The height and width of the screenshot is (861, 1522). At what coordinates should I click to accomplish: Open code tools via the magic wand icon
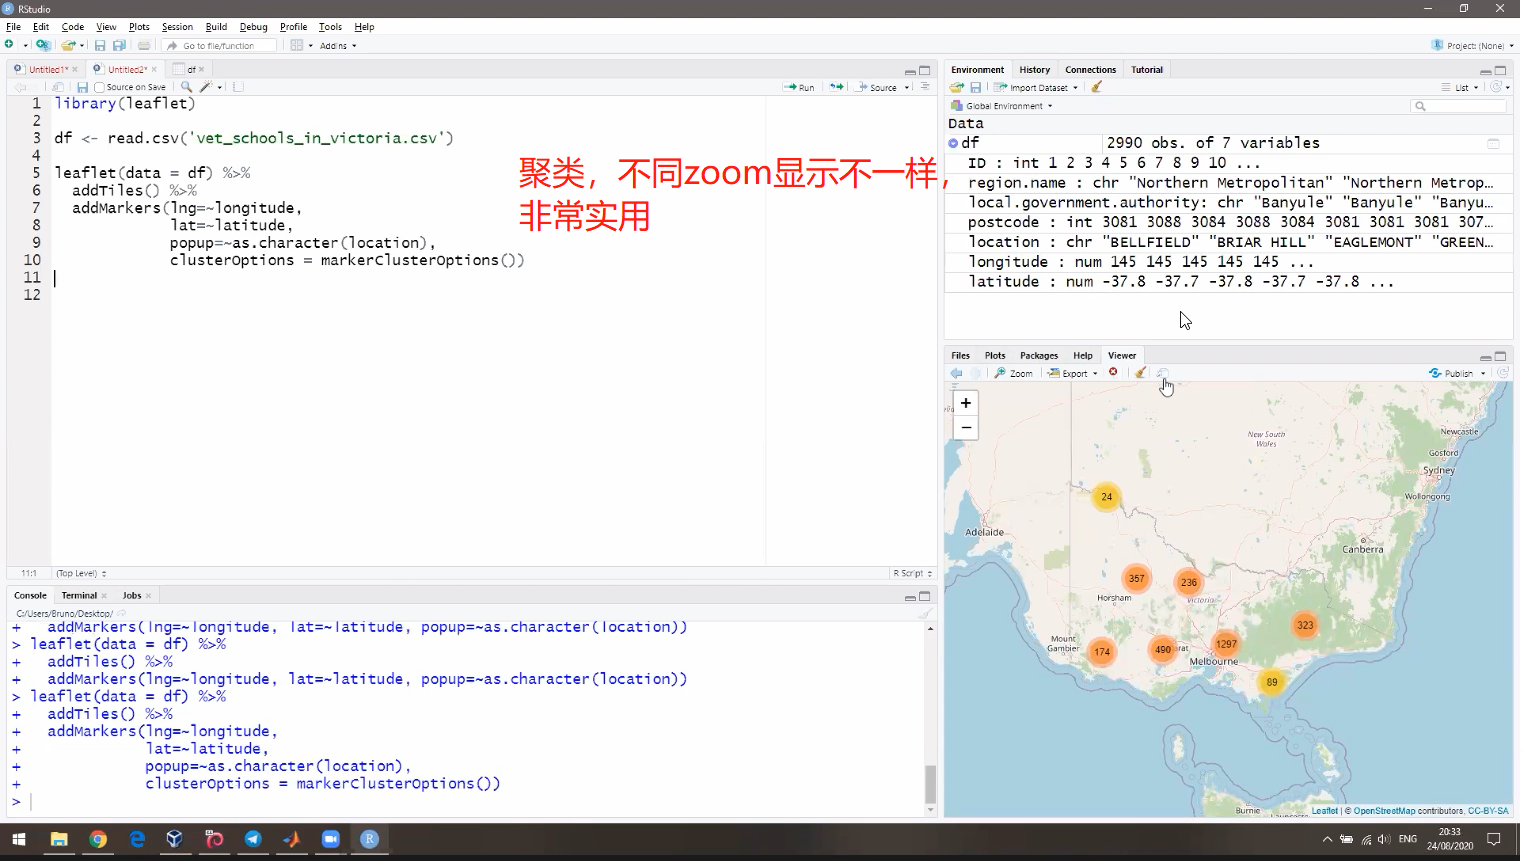[206, 87]
